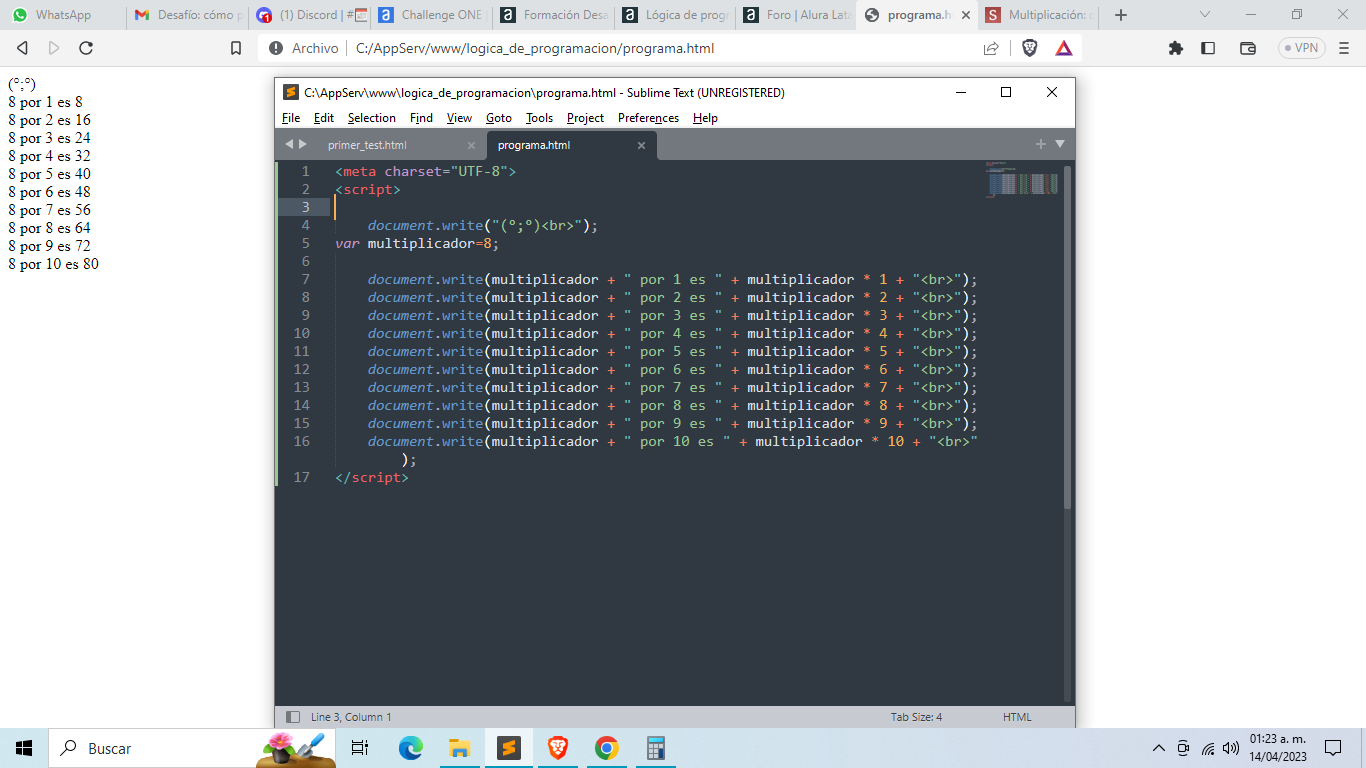Click the Sublime minimap code preview
1366x768 pixels.
click(1021, 181)
